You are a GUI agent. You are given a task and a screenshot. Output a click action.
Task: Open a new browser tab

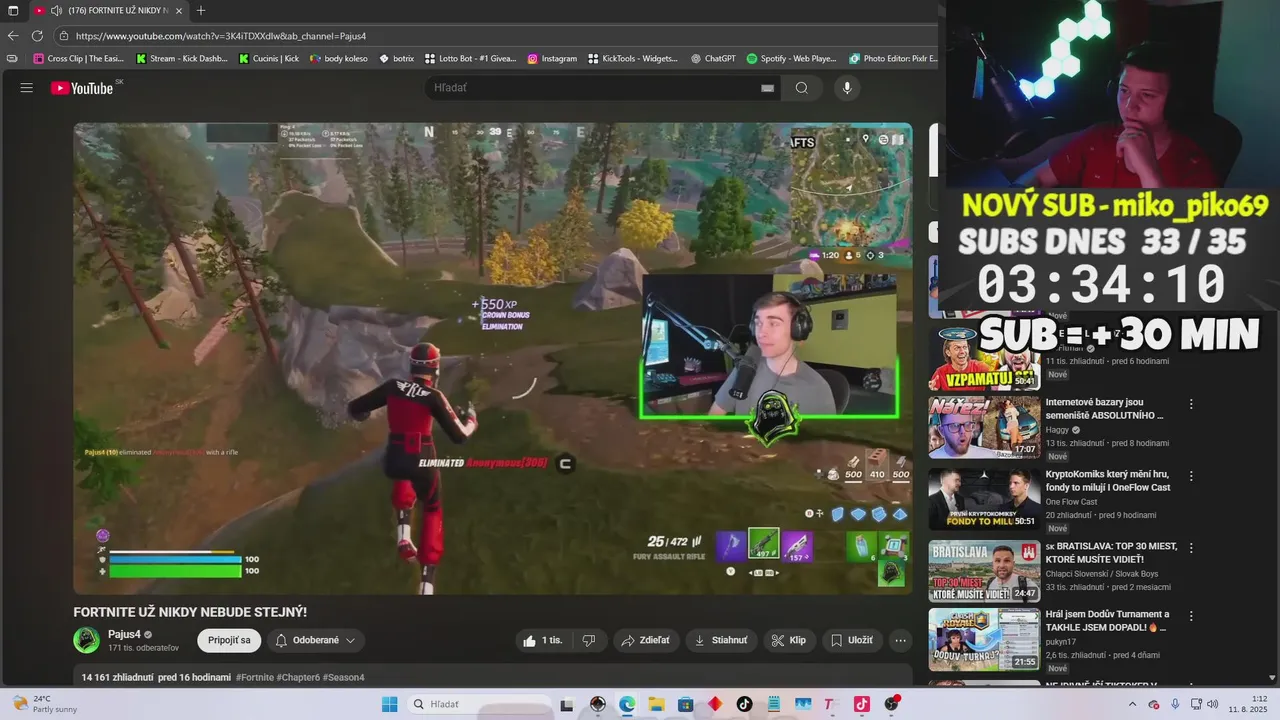pyautogui.click(x=201, y=11)
